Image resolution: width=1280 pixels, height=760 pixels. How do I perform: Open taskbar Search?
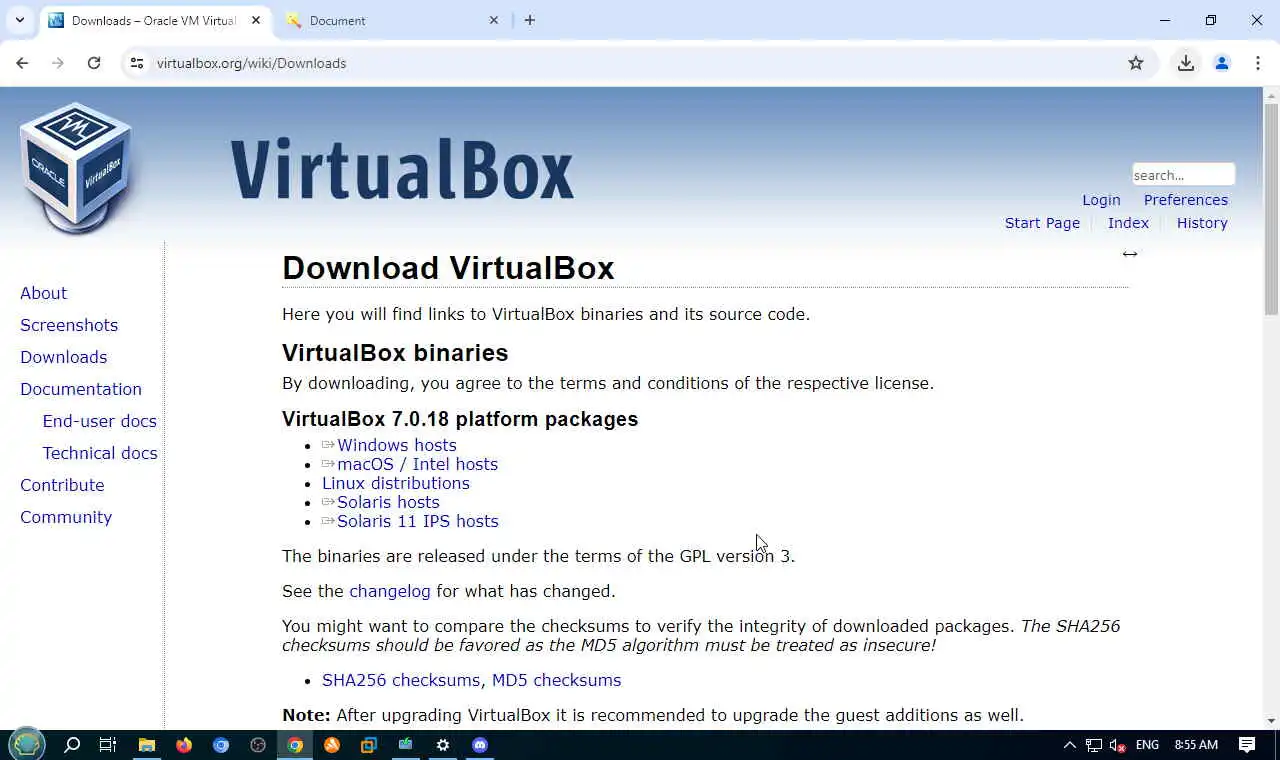click(72, 745)
